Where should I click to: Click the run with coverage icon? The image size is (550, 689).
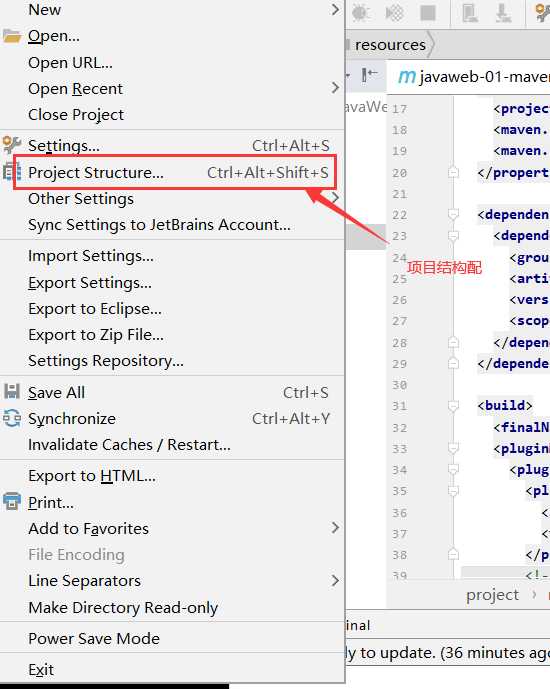click(394, 13)
